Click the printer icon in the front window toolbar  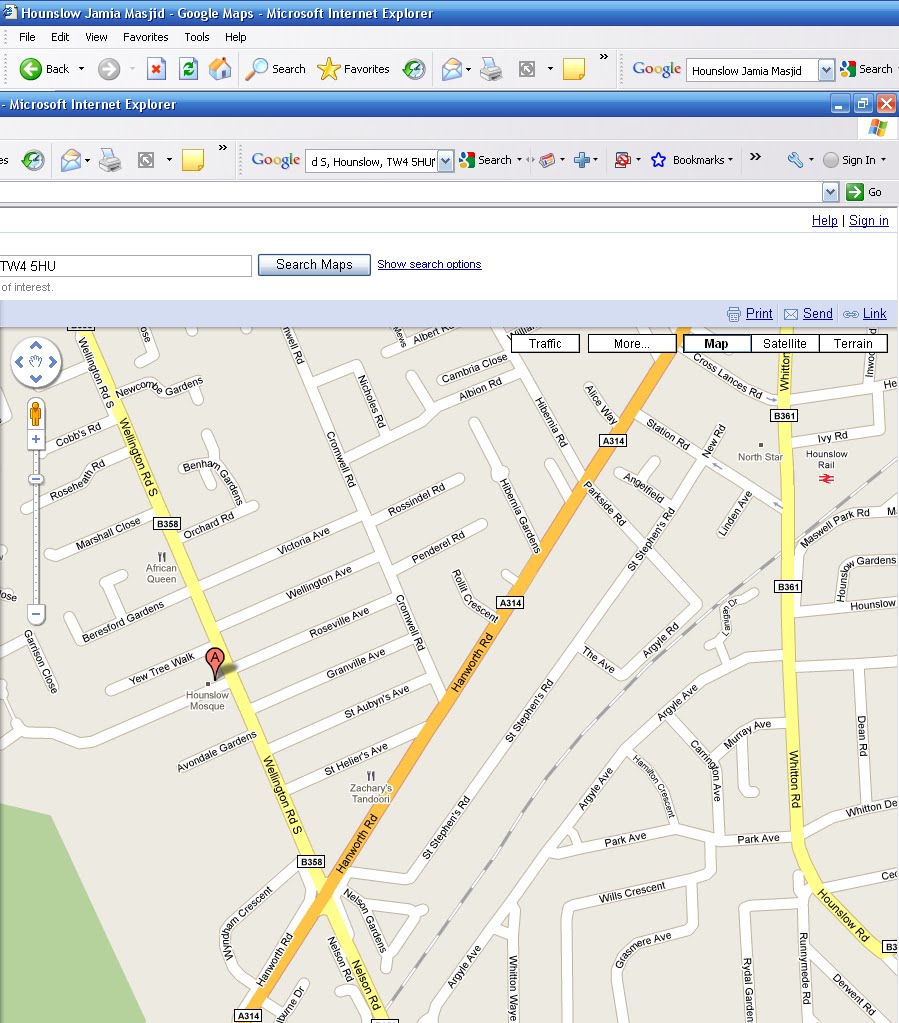[110, 160]
